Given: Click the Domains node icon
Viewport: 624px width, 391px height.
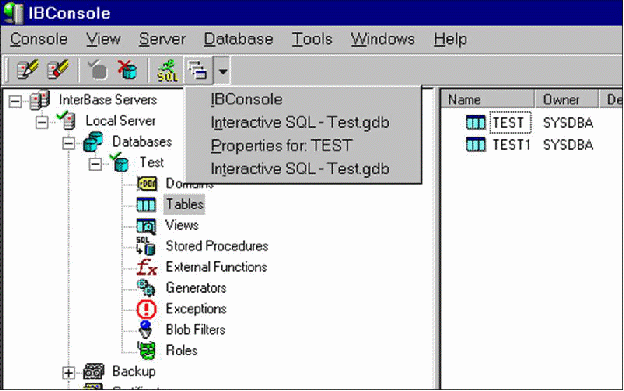Looking at the screenshot, I should point(146,183).
